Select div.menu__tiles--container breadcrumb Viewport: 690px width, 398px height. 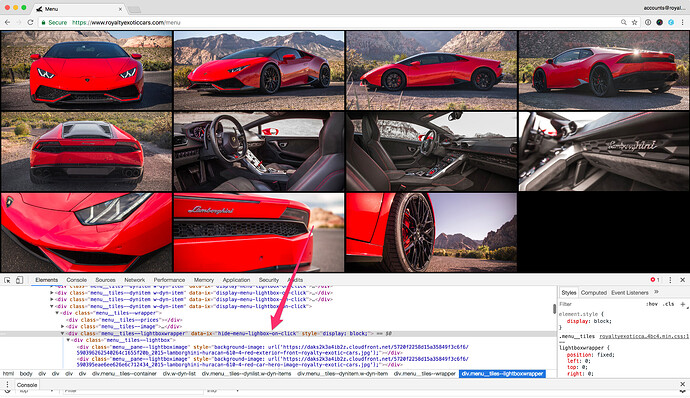(x=124, y=374)
